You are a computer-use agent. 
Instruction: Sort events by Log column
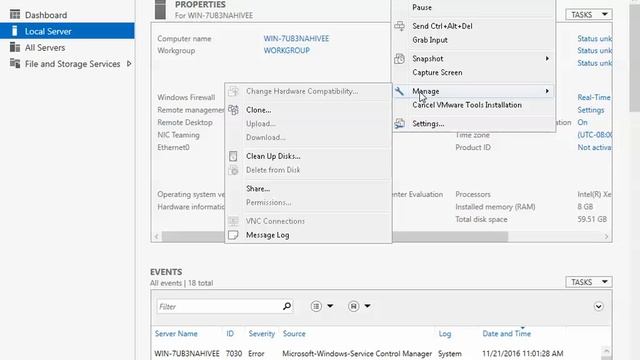tap(445, 334)
